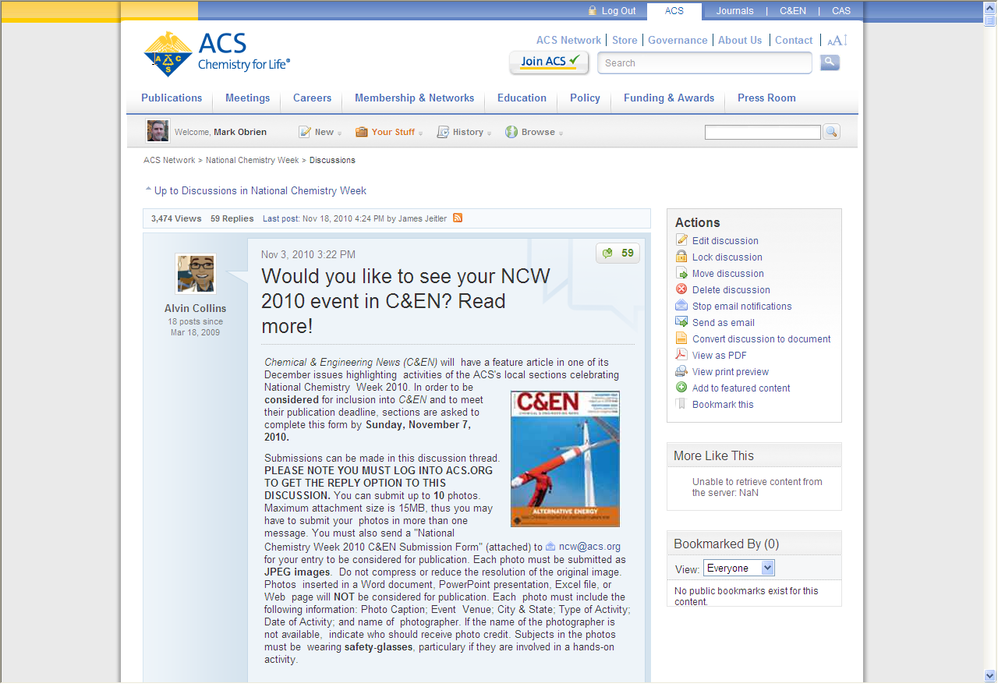998x684 pixels.
Task: Open the New dropdown menu
Action: 320,132
